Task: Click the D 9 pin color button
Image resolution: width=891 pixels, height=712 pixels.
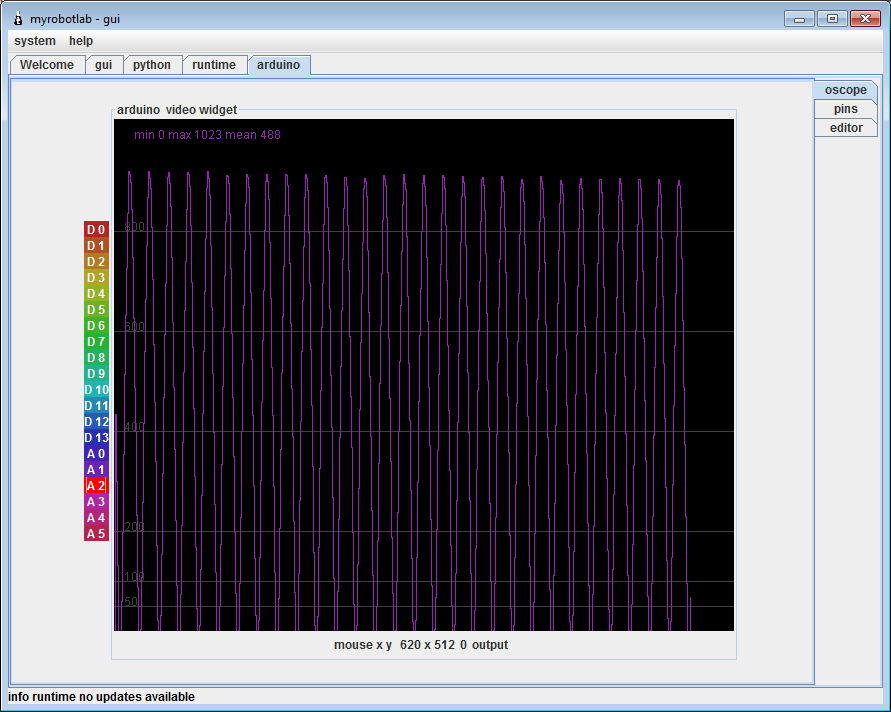Action: point(97,373)
